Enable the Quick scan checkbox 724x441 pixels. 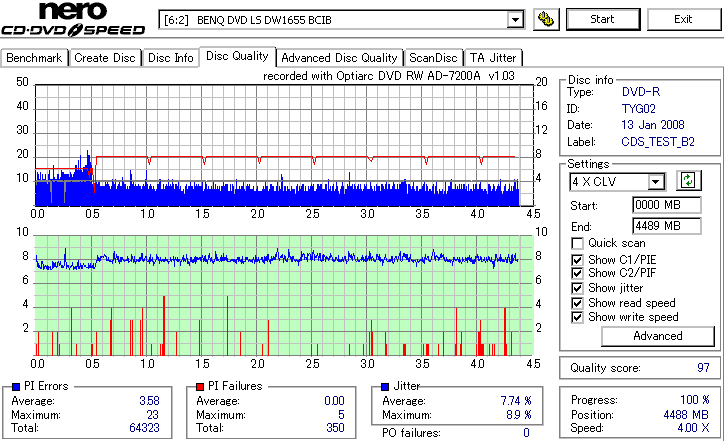[x=577, y=243]
